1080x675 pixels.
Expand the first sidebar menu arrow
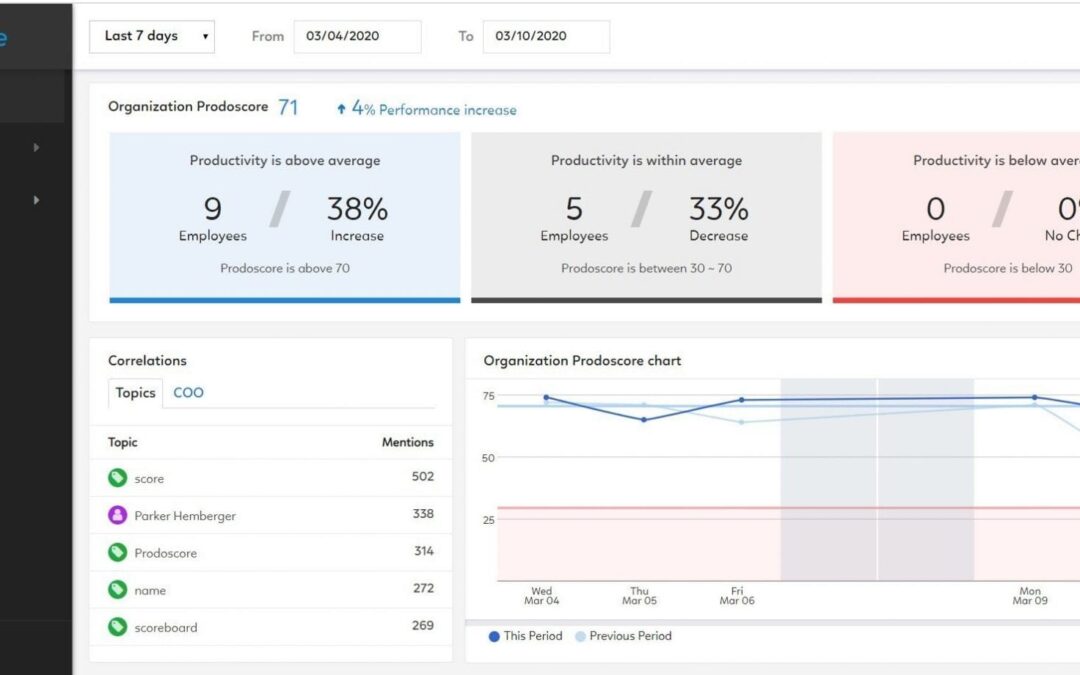click(36, 148)
